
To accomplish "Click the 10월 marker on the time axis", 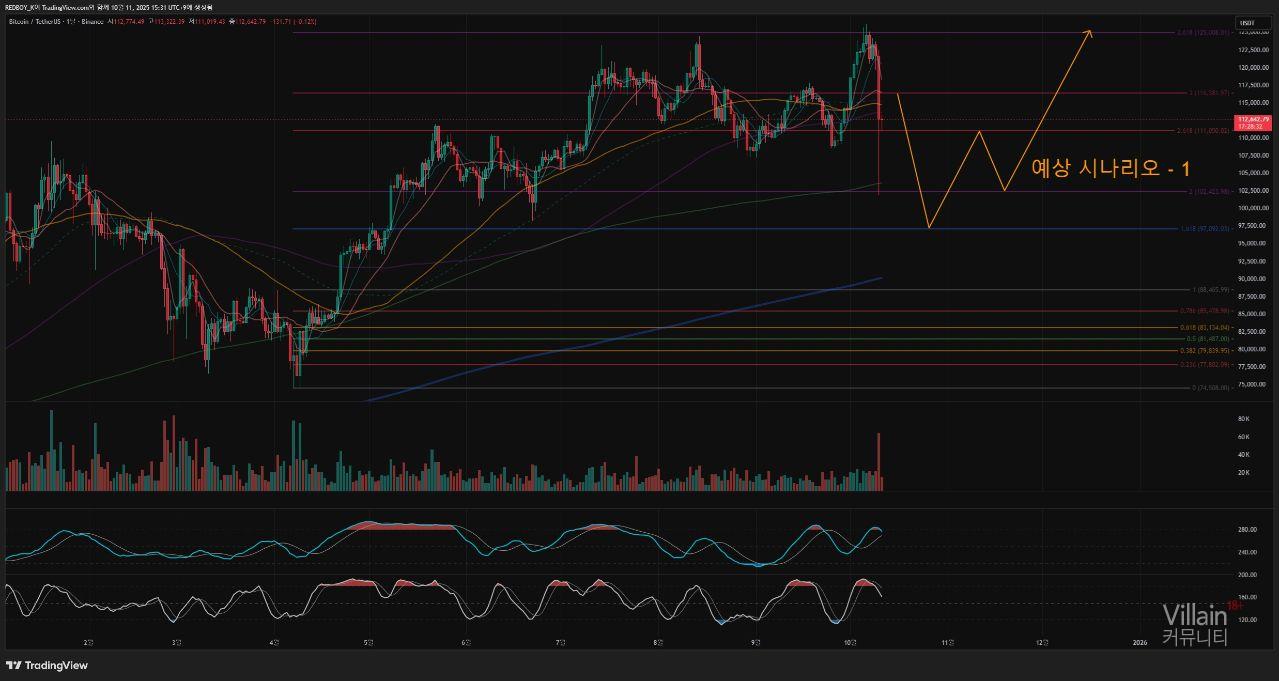I will tap(850, 641).
